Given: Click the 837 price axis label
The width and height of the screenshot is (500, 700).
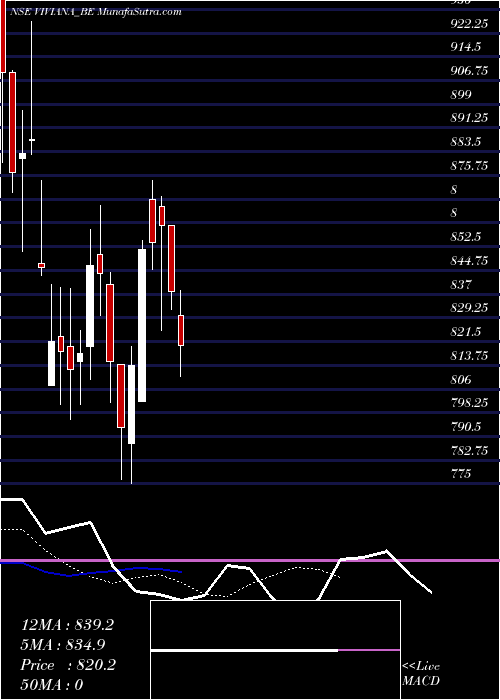Looking at the screenshot, I should (x=461, y=285).
